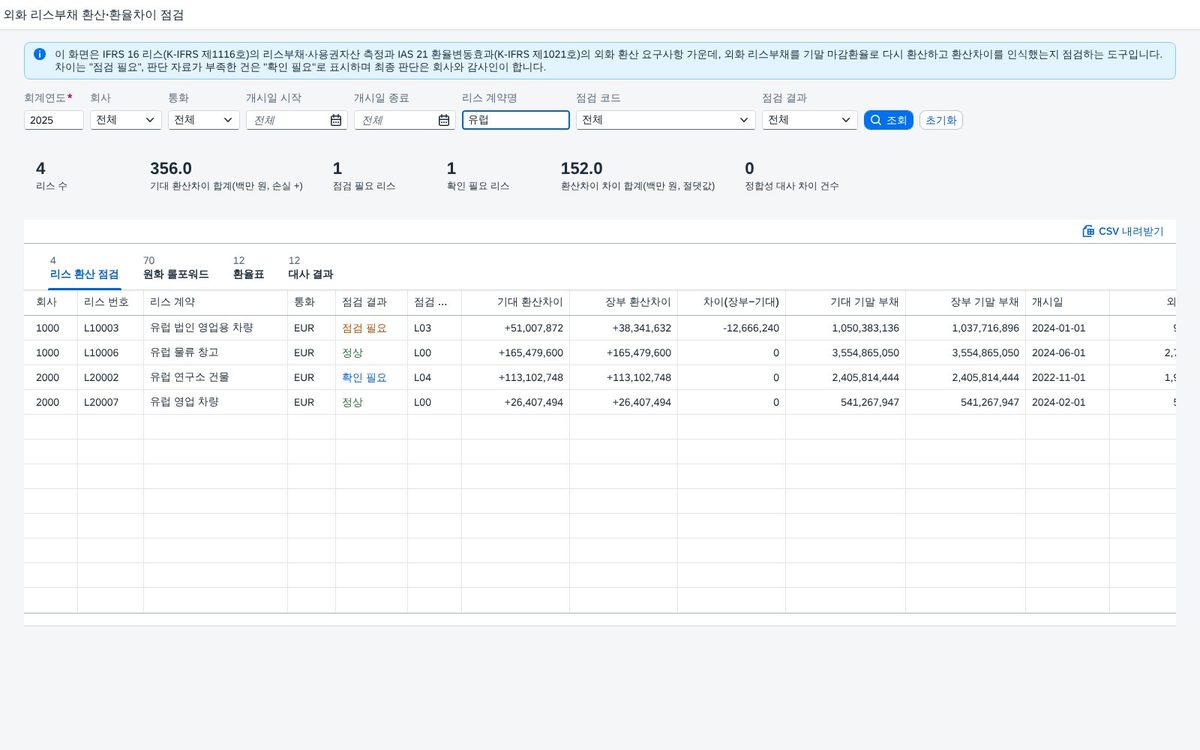Click the 차이(장부−기대) column header
The width and height of the screenshot is (1200, 750).
[732, 303]
